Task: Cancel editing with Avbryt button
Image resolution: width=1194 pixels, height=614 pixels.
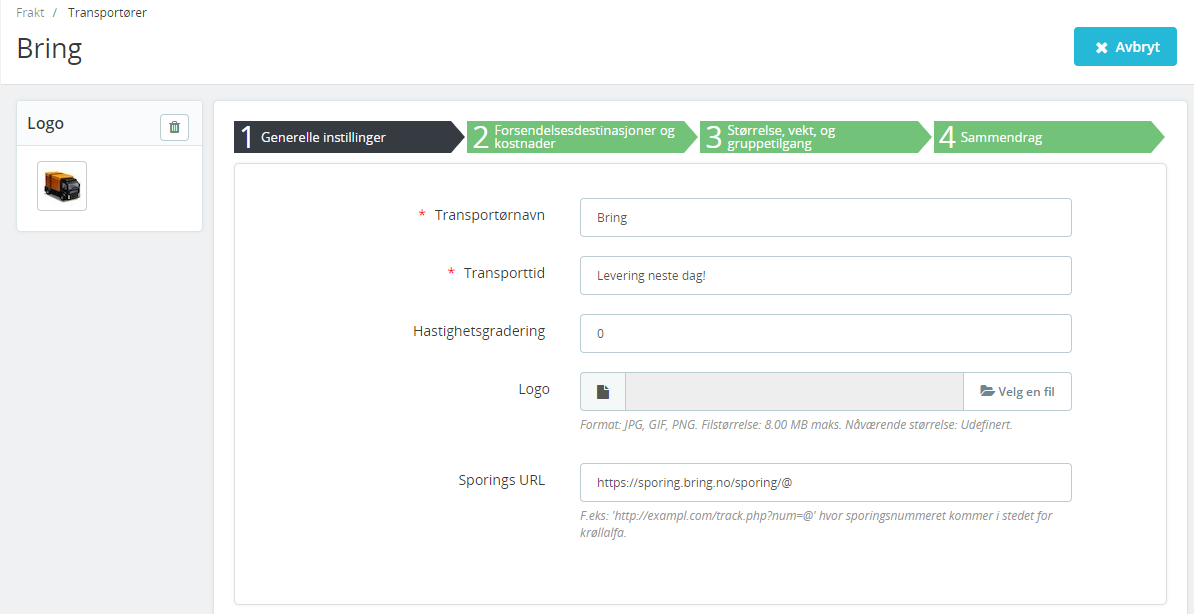Action: coord(1125,46)
